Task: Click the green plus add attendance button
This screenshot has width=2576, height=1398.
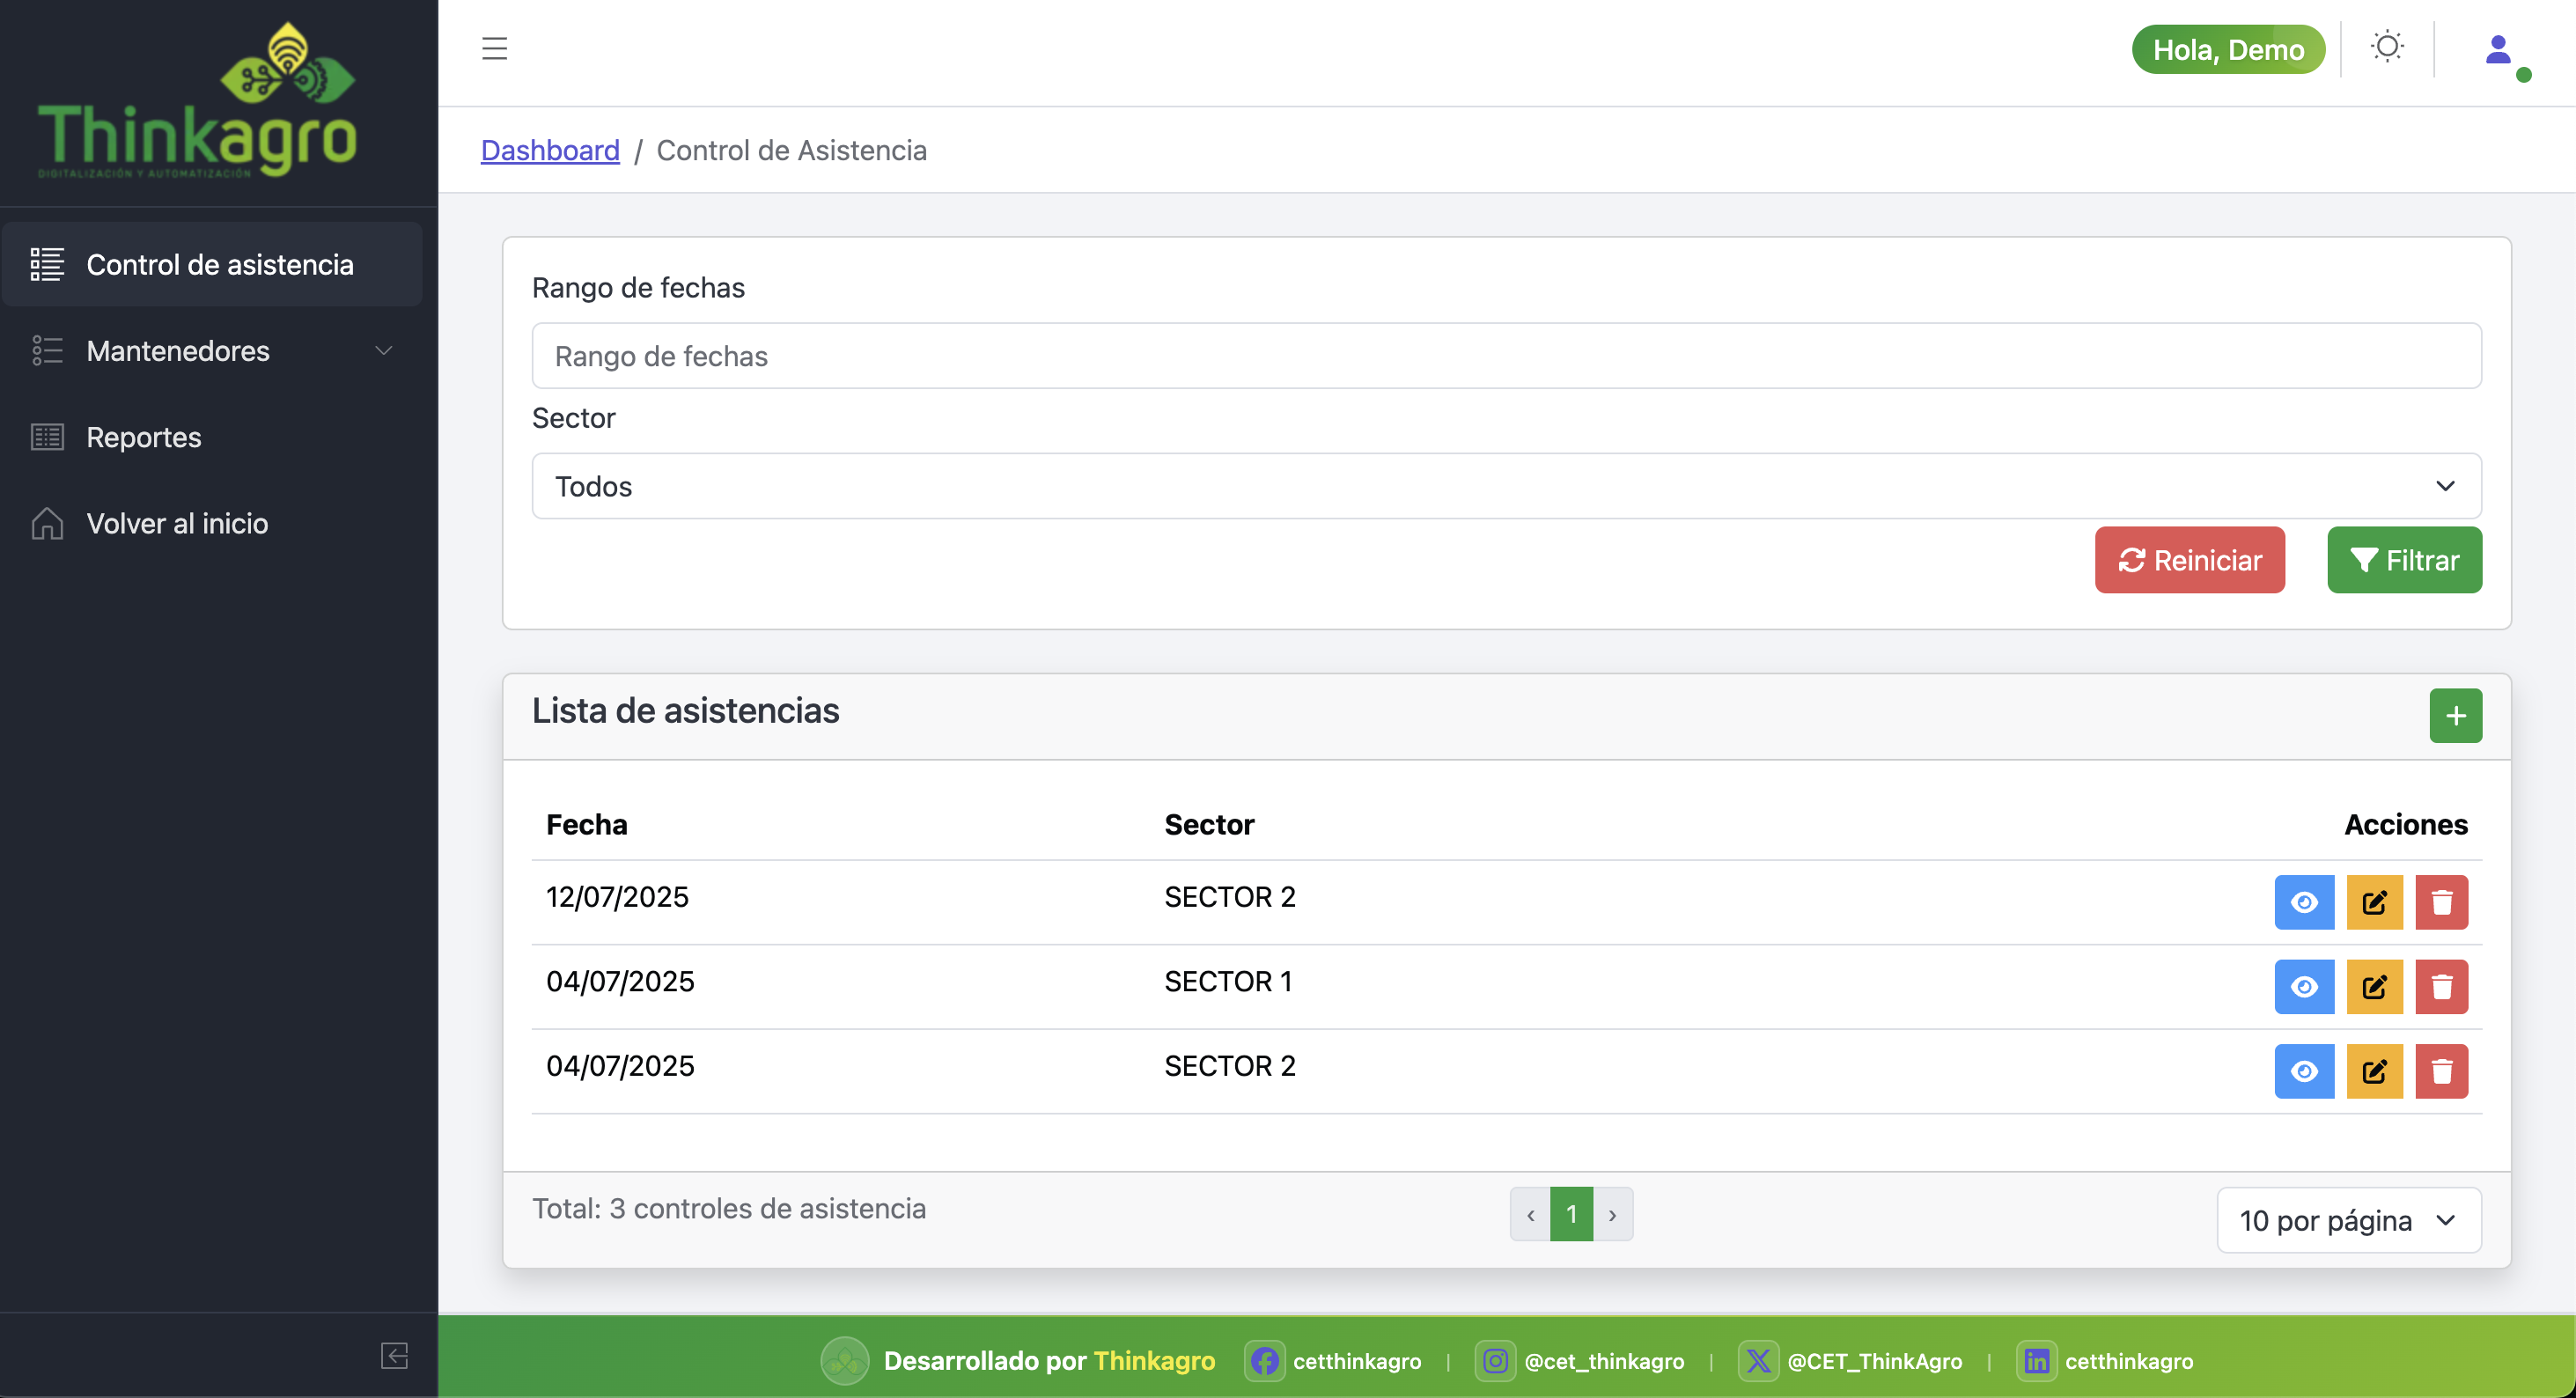Action: [2455, 715]
